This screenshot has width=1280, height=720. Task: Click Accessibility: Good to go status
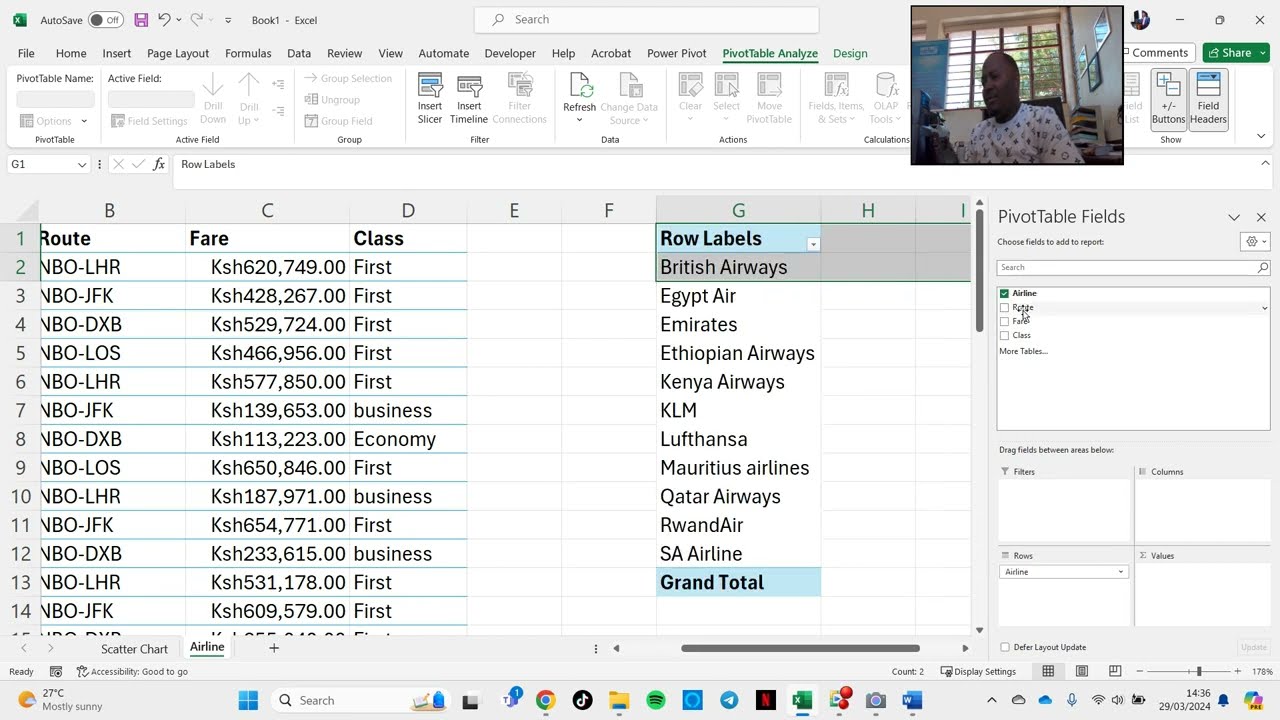click(x=133, y=671)
